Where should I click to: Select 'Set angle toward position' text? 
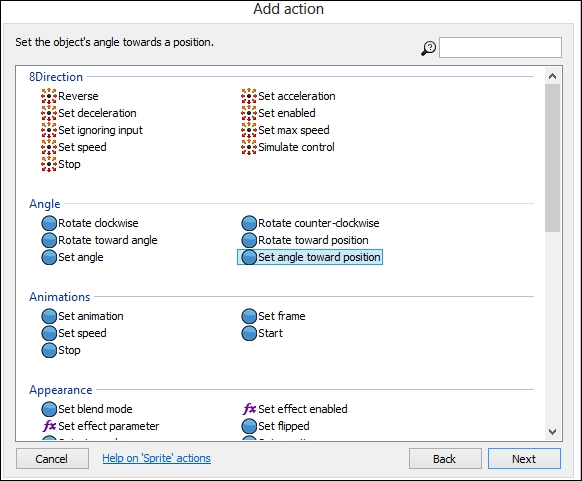click(319, 258)
